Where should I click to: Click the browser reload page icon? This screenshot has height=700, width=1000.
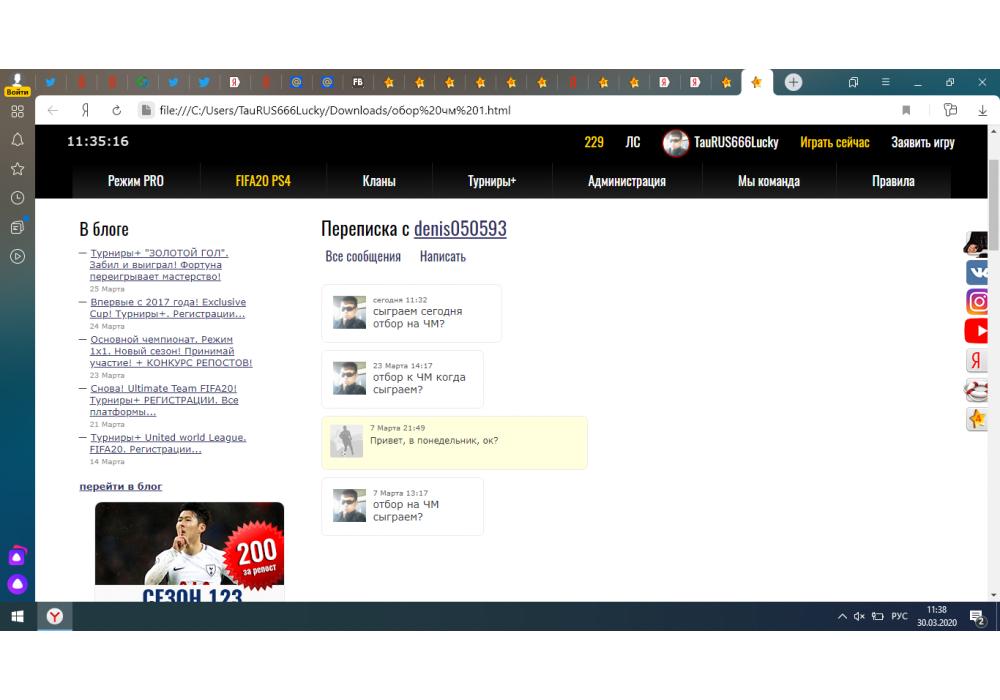(116, 110)
